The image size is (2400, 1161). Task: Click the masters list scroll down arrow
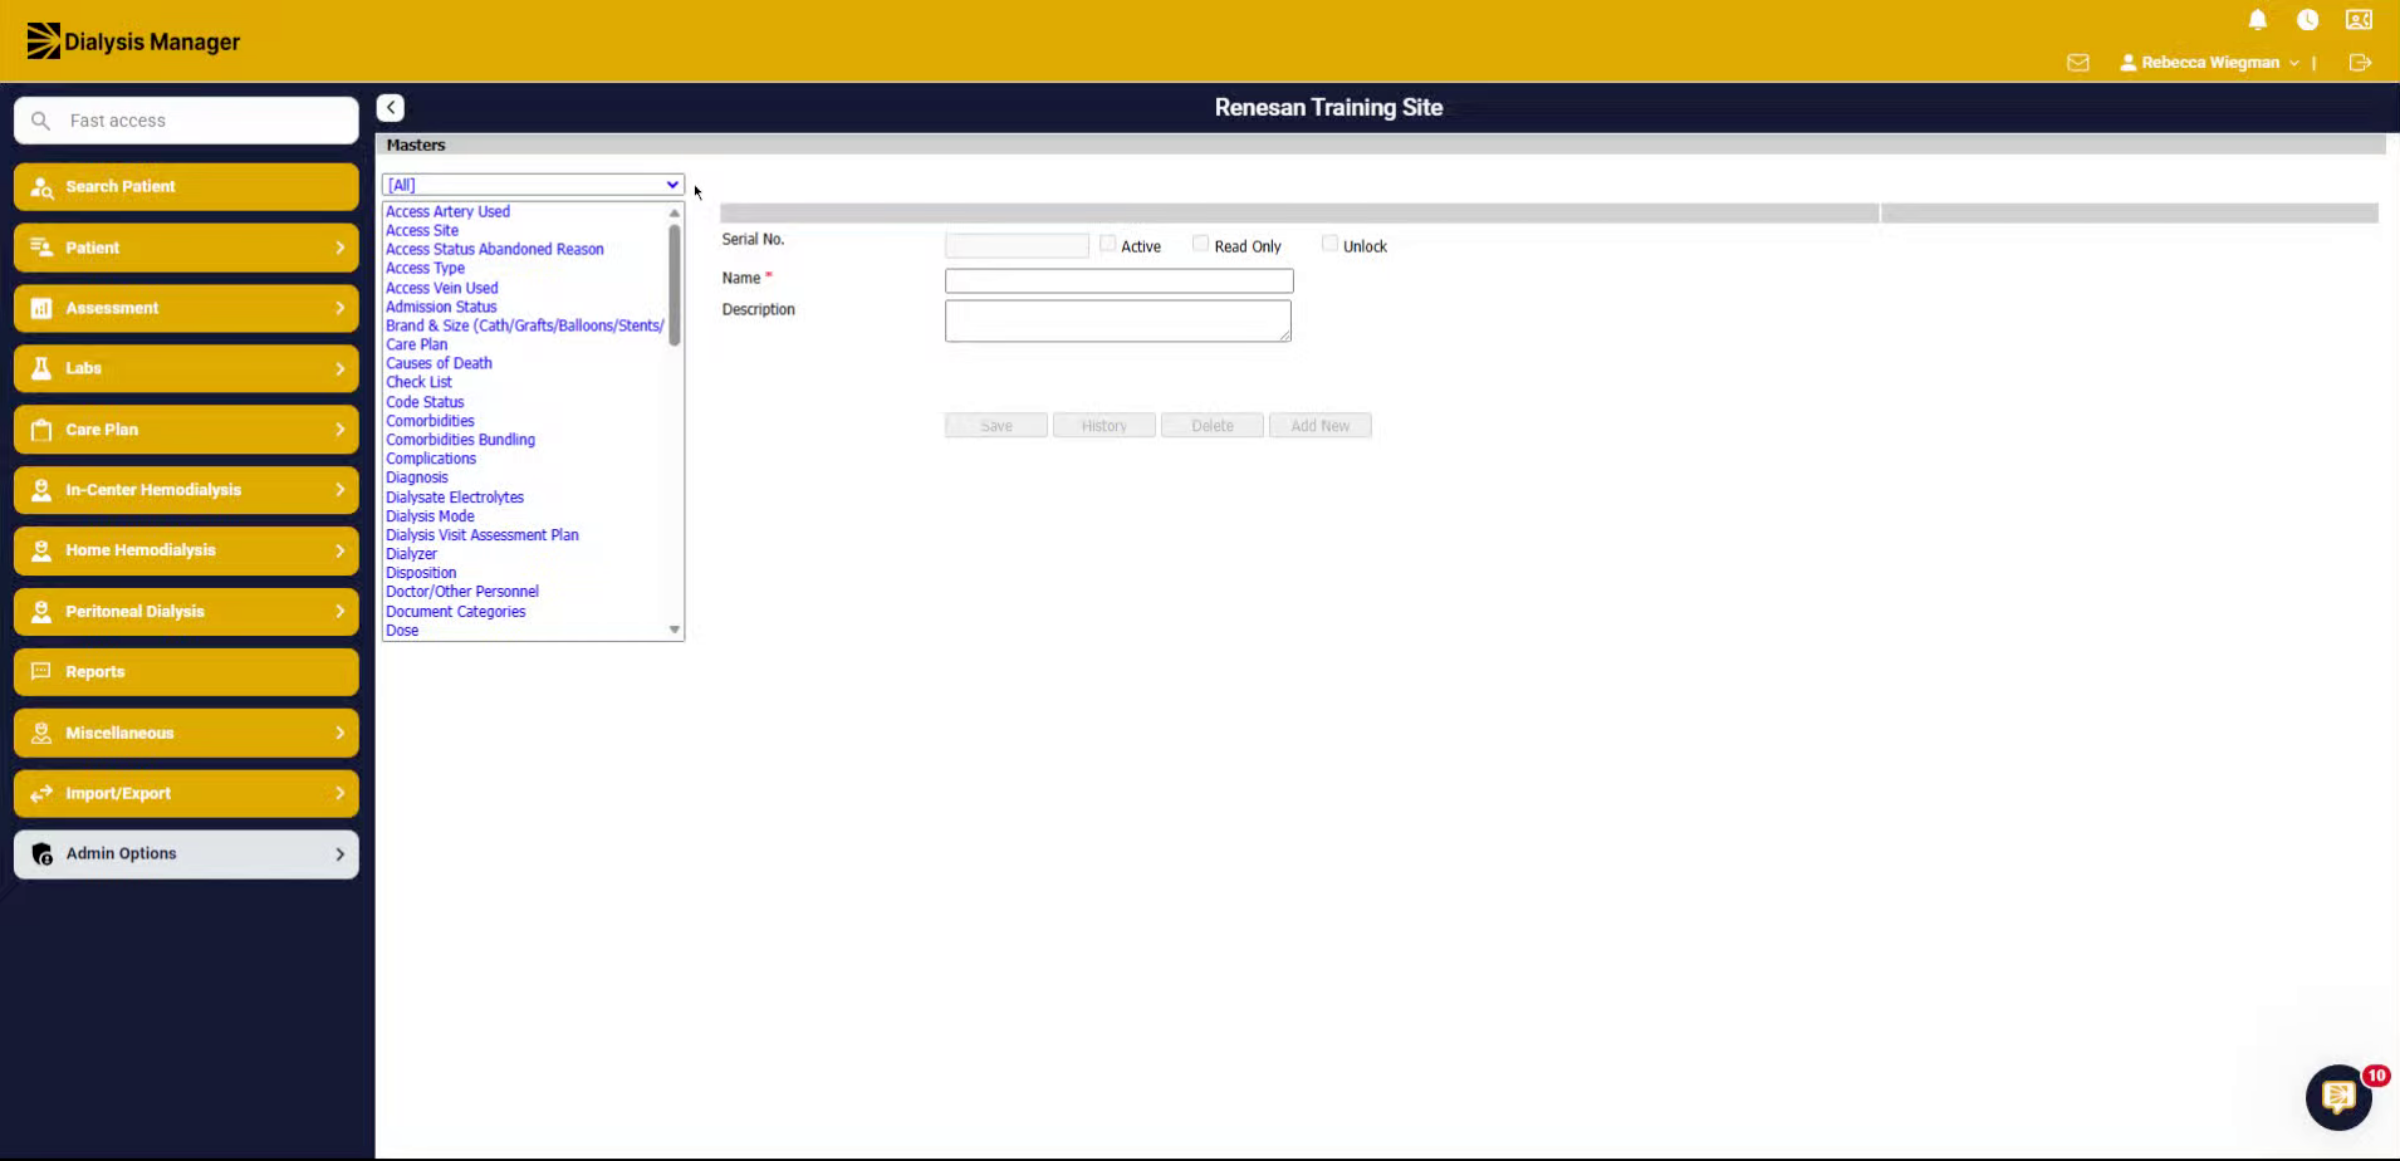tap(675, 630)
